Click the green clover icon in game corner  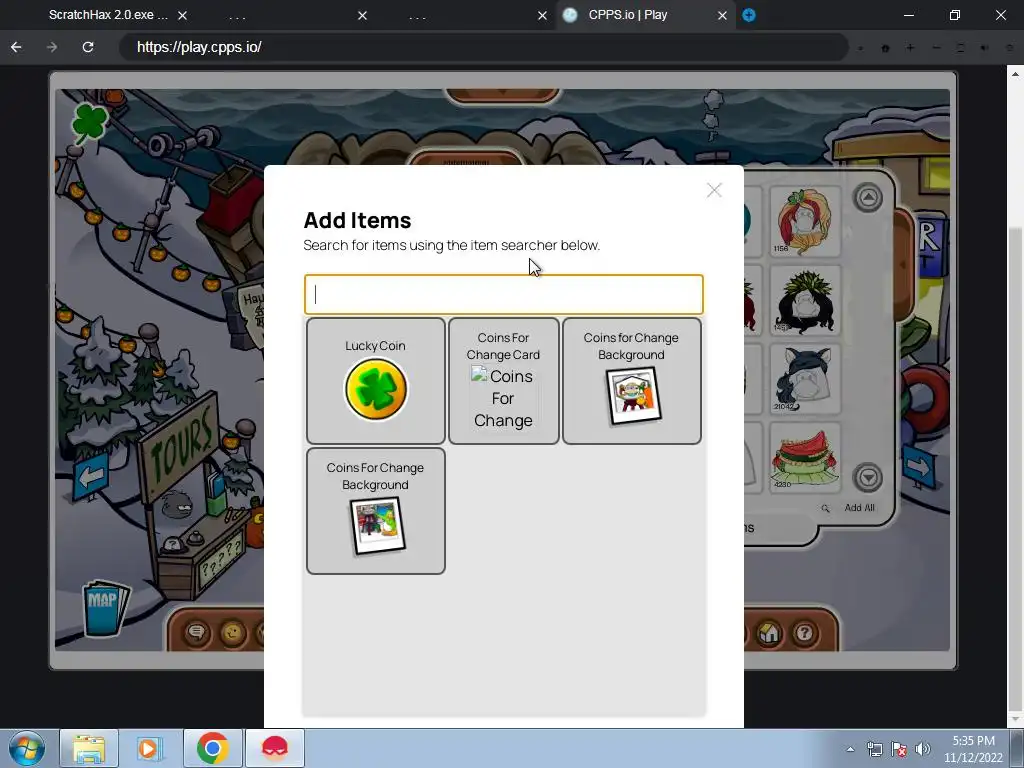coord(89,122)
